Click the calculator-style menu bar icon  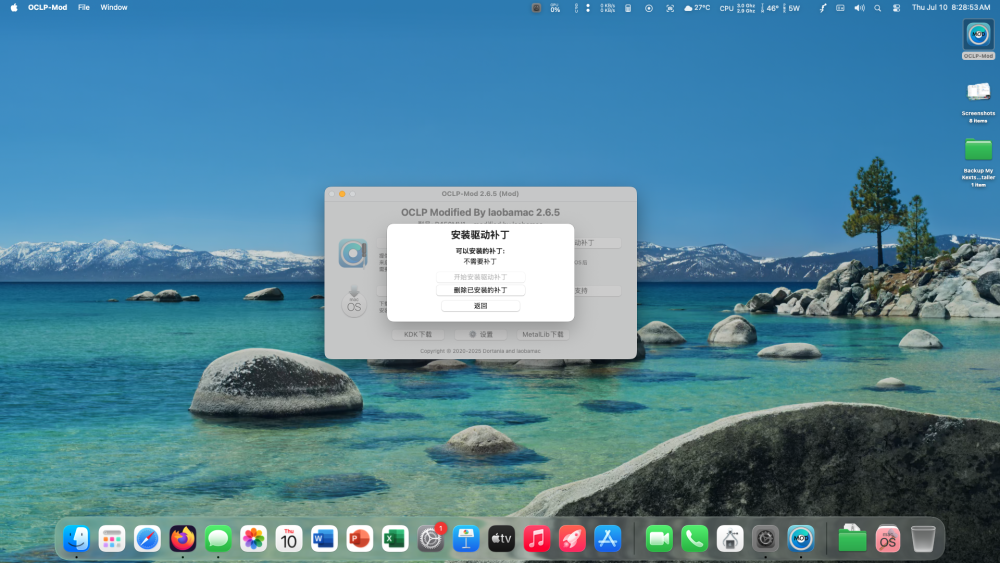click(628, 8)
